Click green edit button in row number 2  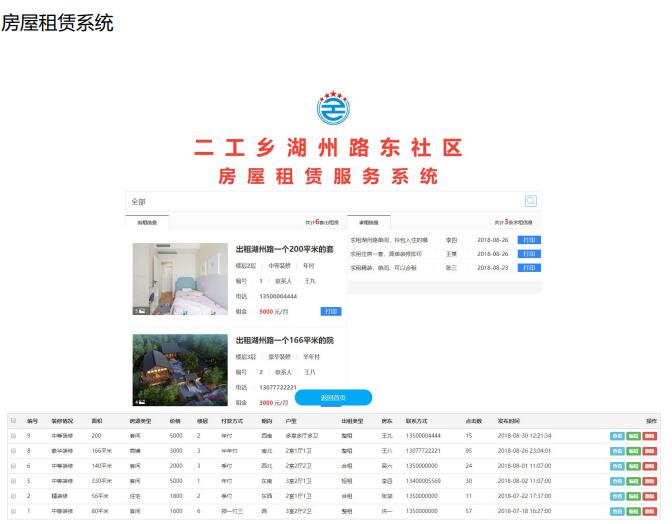[x=633, y=496]
